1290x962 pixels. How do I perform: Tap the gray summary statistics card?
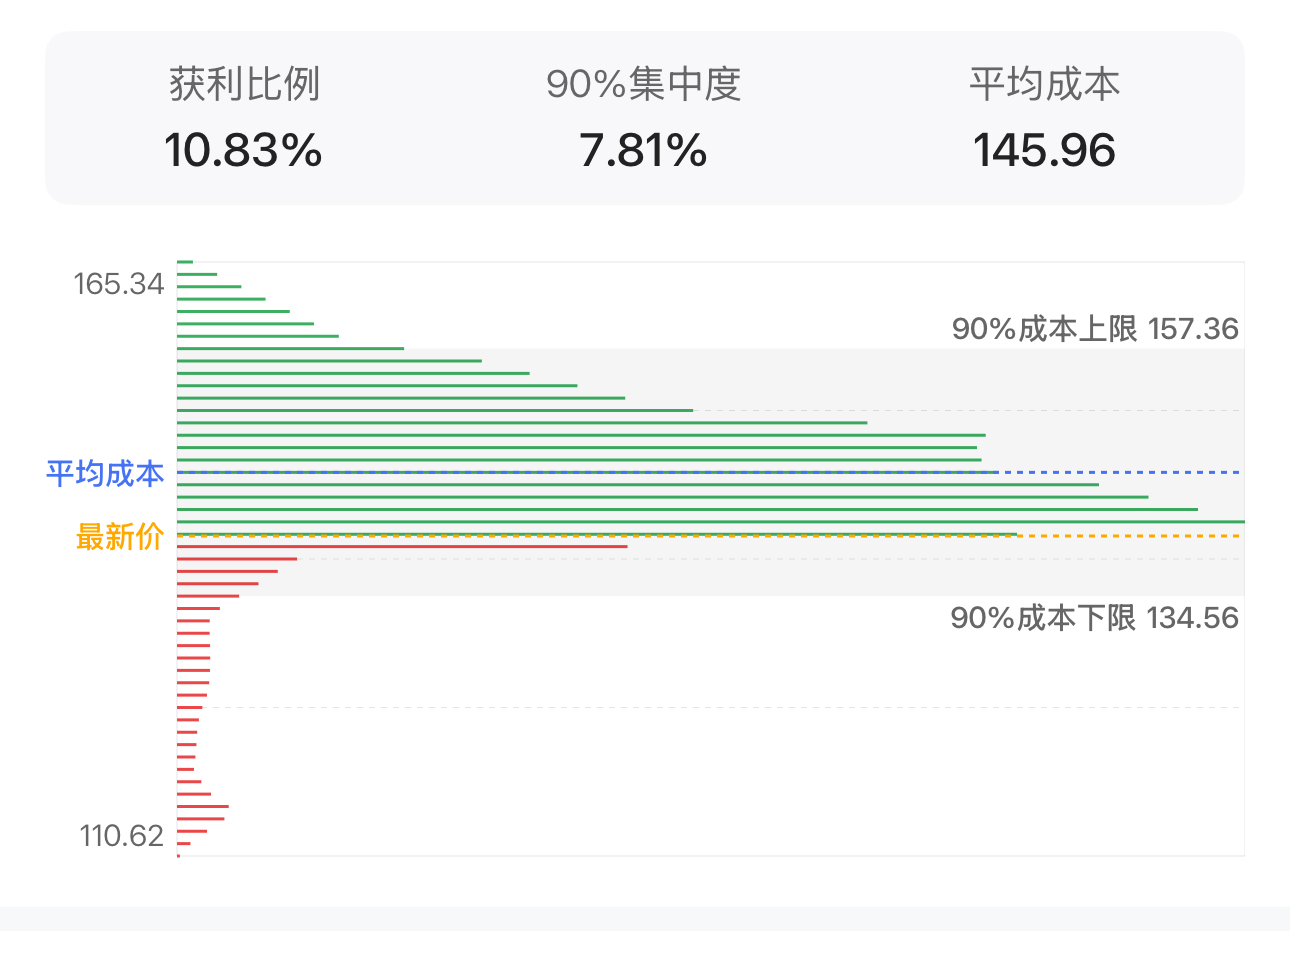(645, 118)
